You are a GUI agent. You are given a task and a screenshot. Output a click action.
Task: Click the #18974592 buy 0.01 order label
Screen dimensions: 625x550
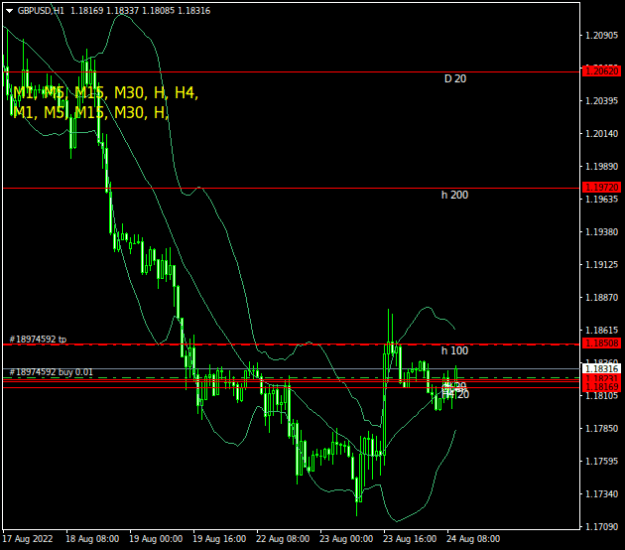(51, 372)
